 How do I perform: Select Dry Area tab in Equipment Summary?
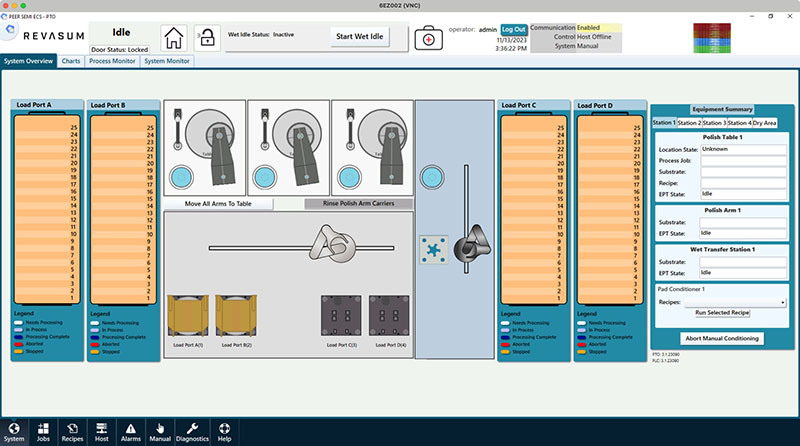click(765, 123)
